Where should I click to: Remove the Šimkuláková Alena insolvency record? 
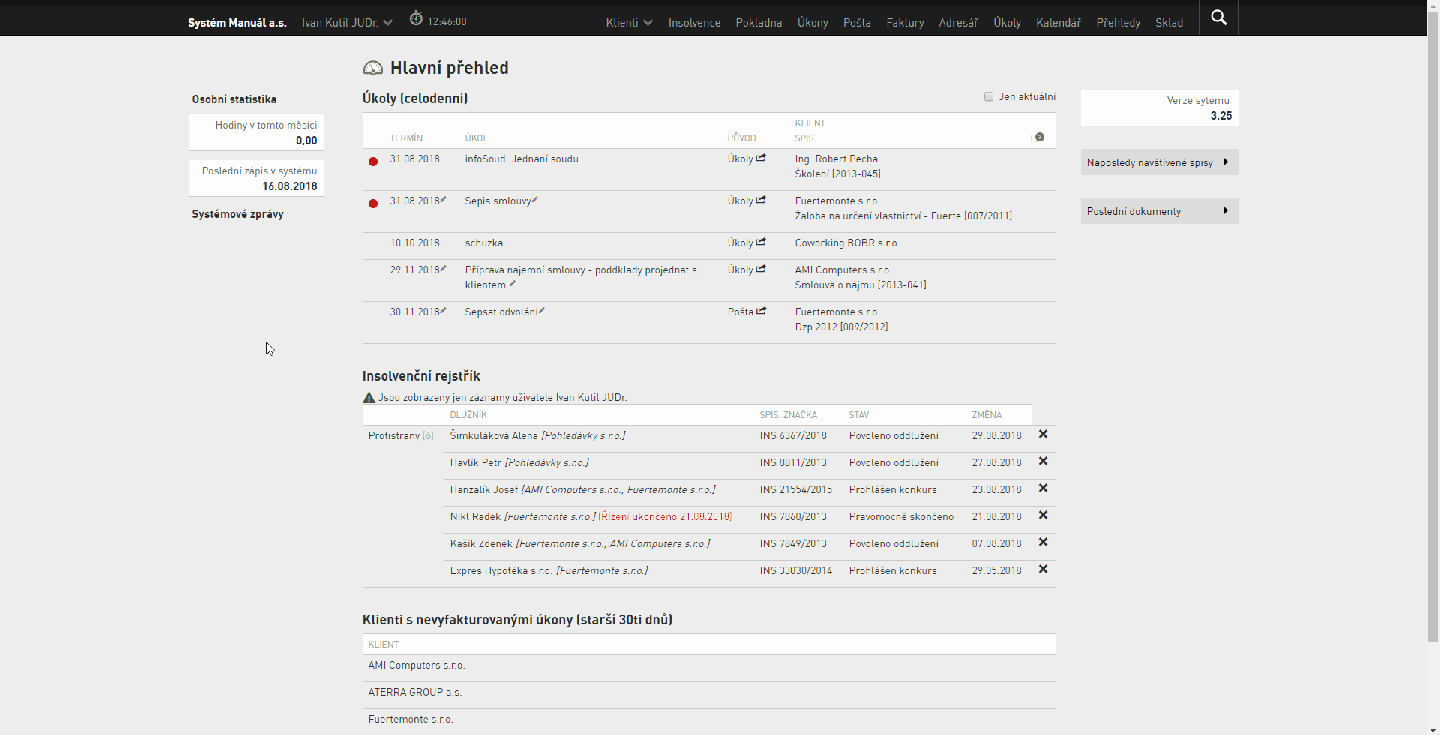click(x=1043, y=434)
